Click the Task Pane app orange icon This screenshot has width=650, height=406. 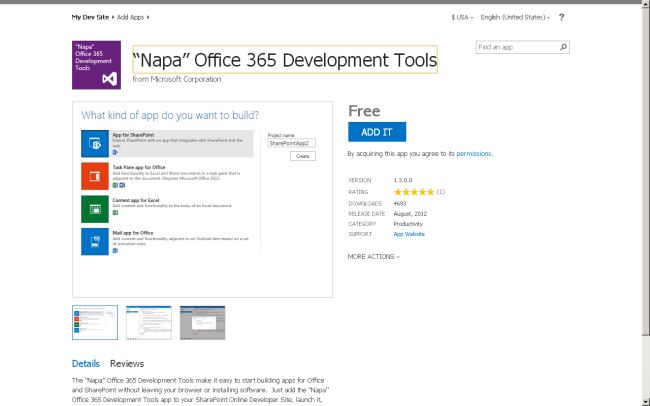[95, 176]
